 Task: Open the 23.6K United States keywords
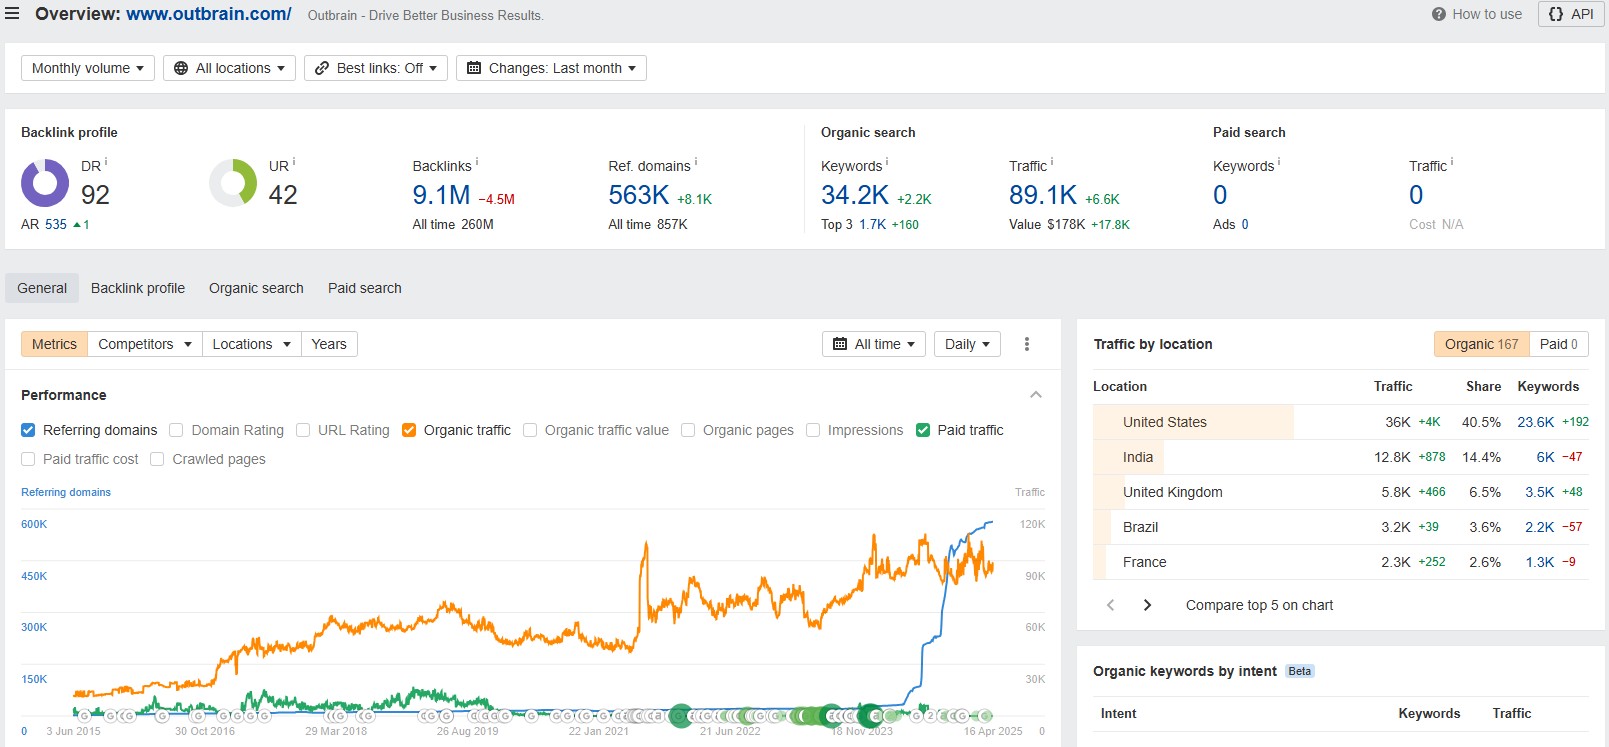coord(1535,422)
